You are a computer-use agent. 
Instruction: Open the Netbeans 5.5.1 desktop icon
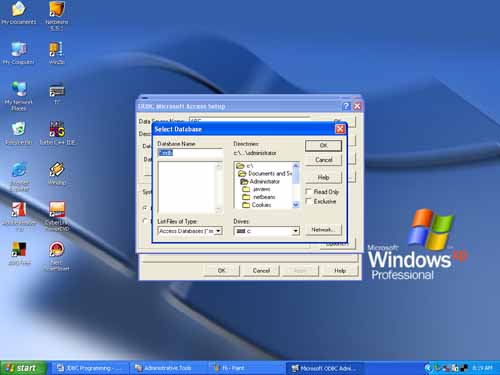56,16
